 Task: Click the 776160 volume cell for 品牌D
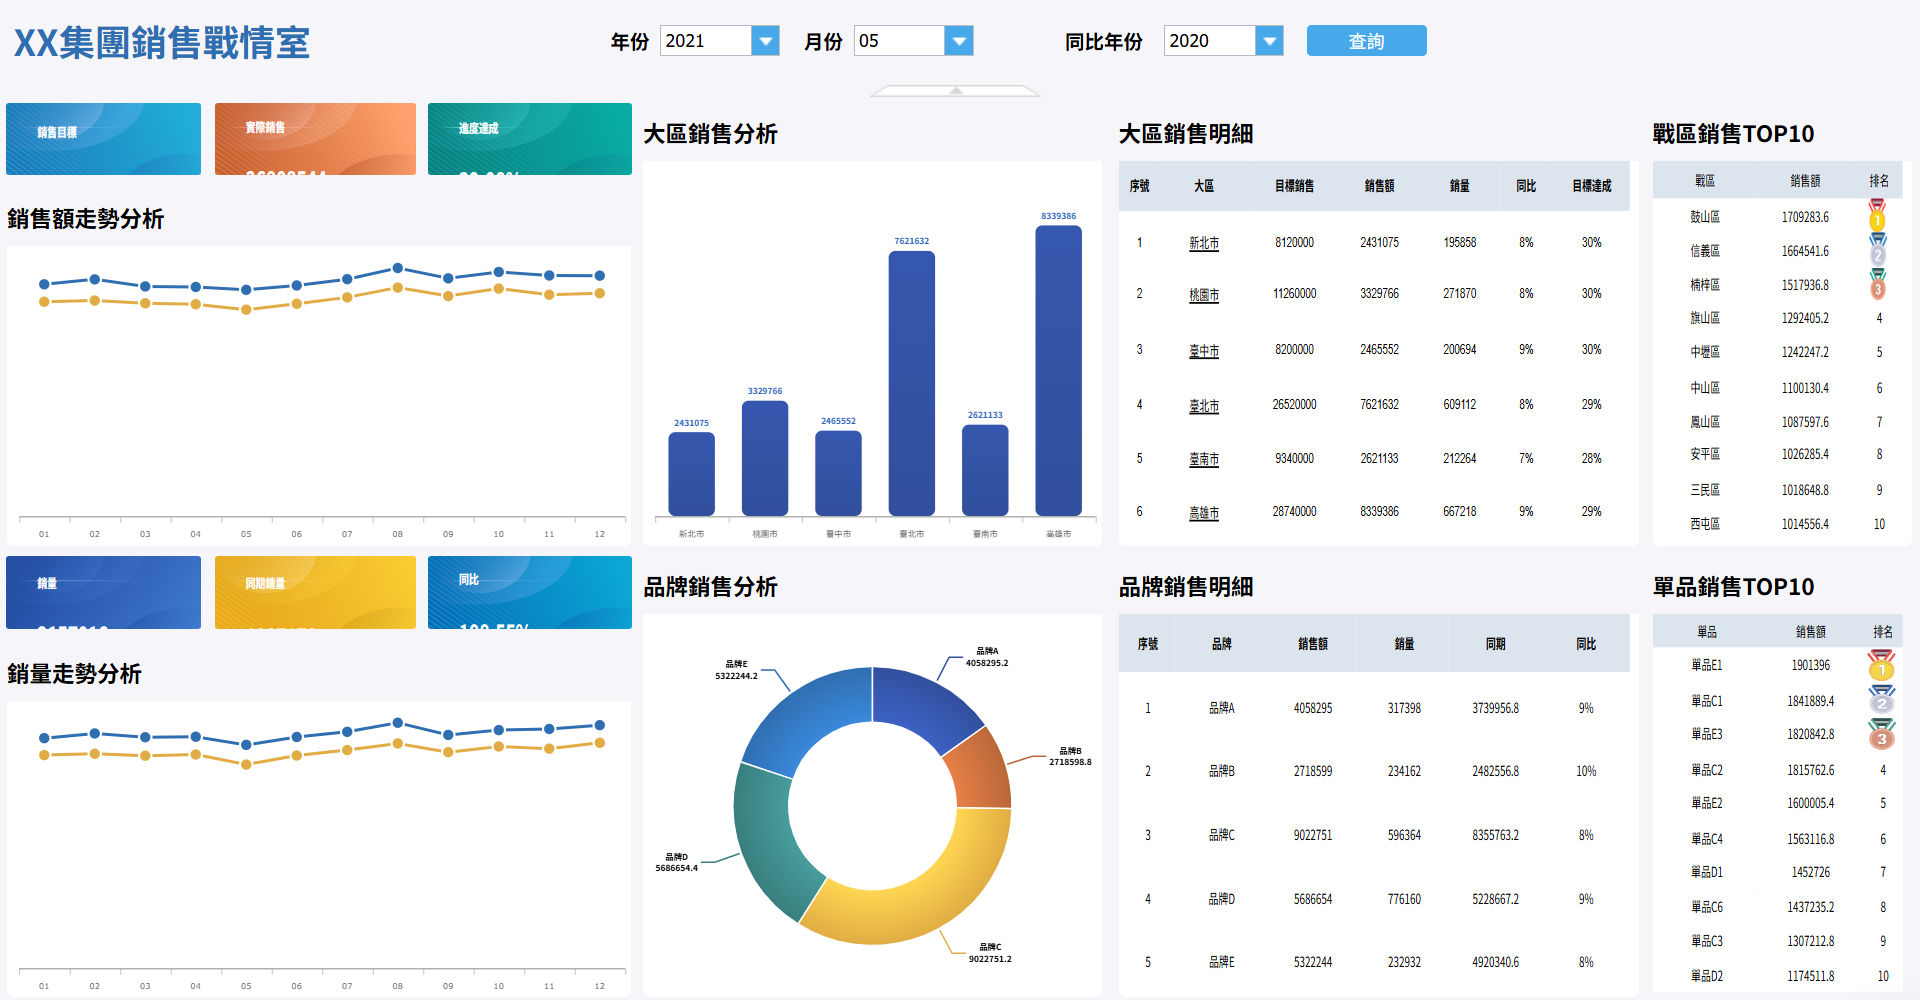[x=1404, y=899]
